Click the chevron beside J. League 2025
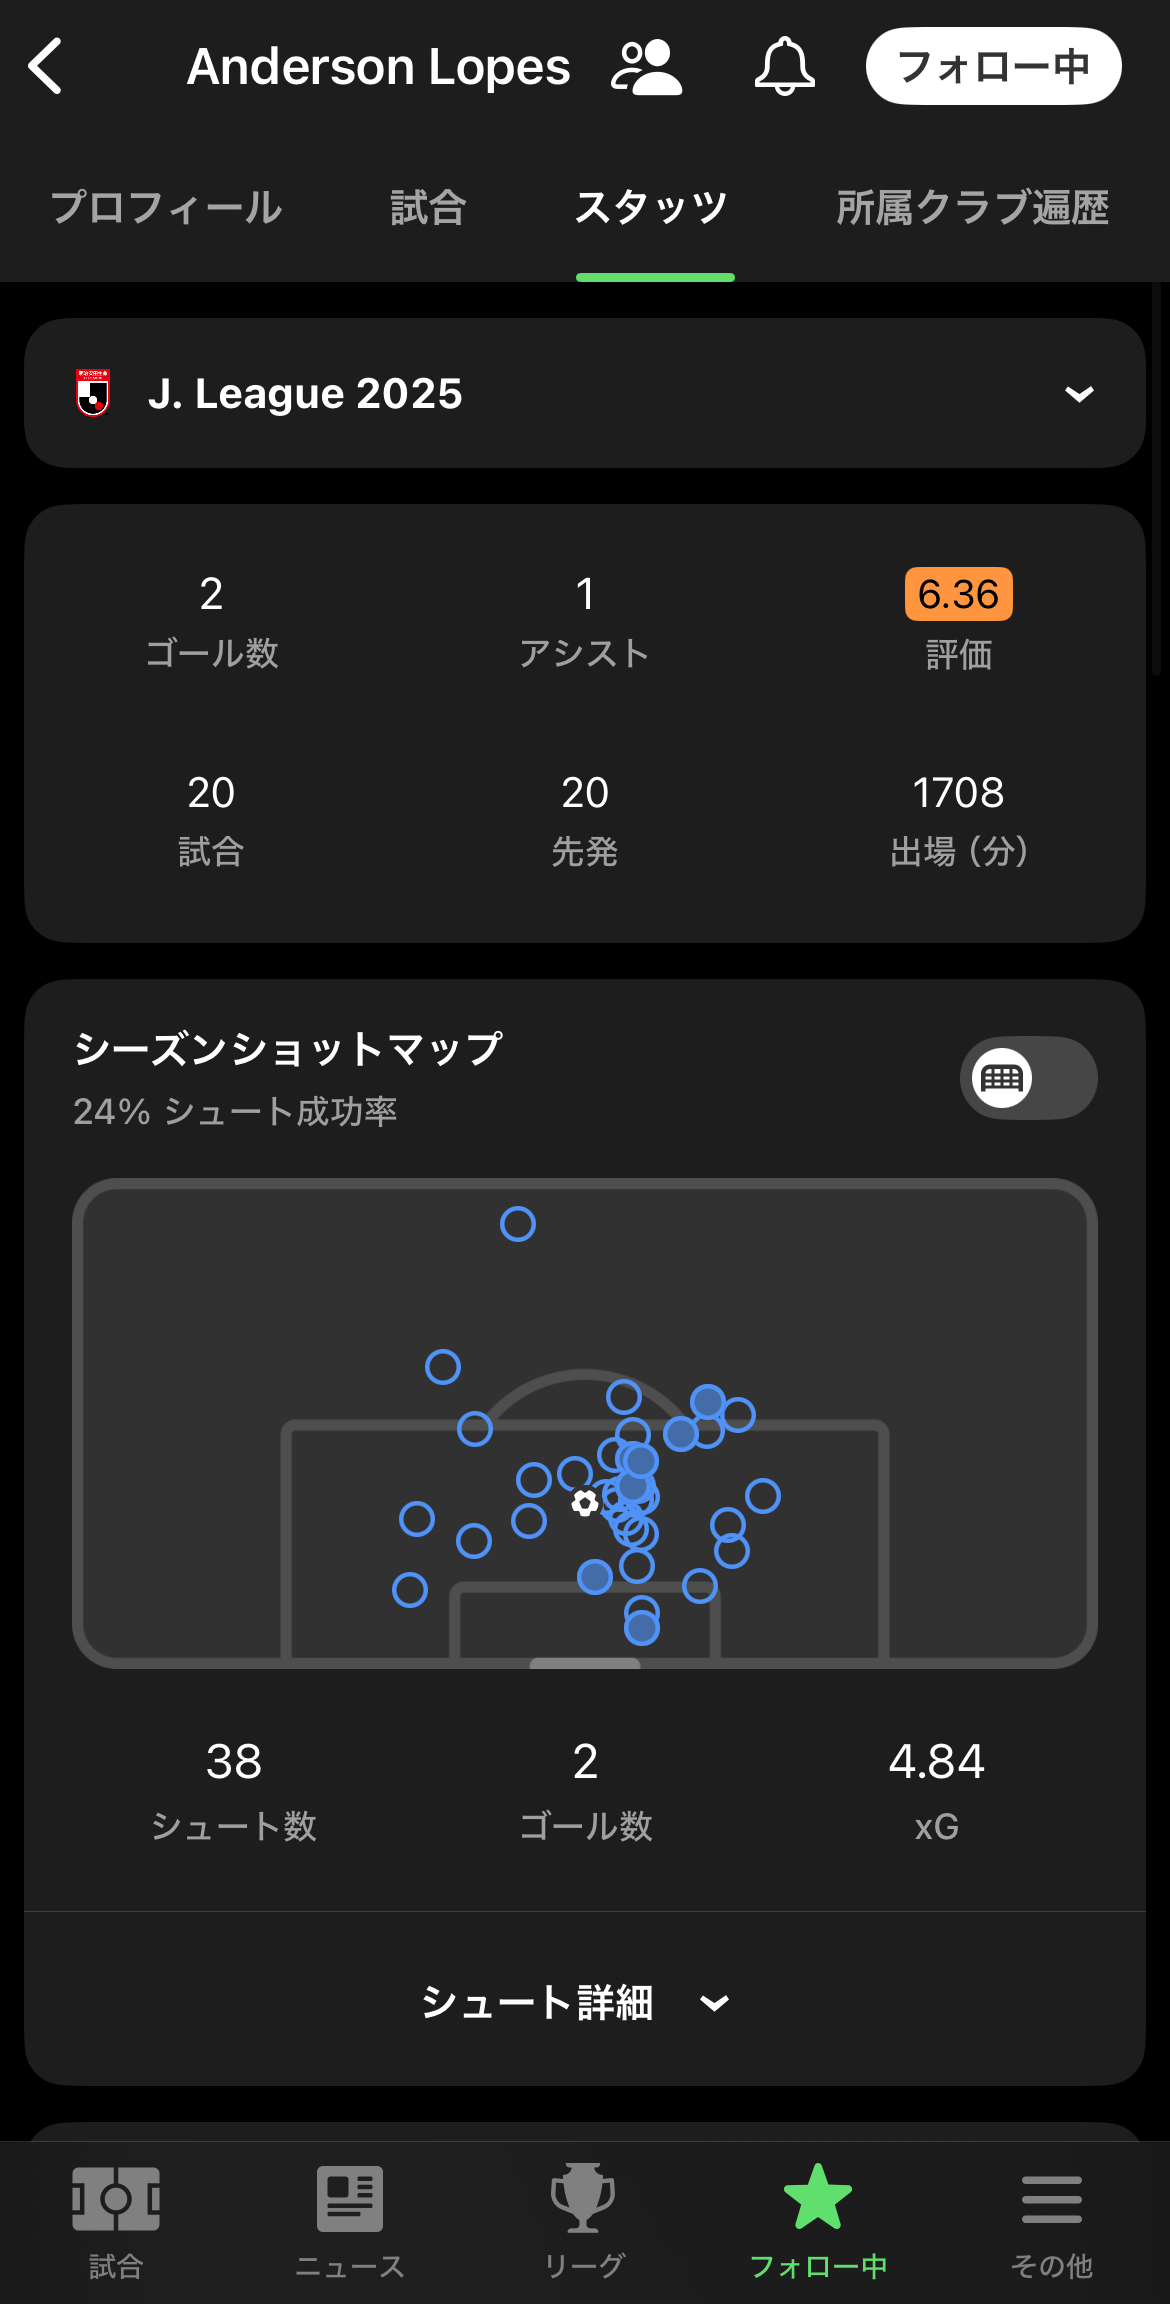Screen dimensions: 1170x2304 [x=1079, y=394]
